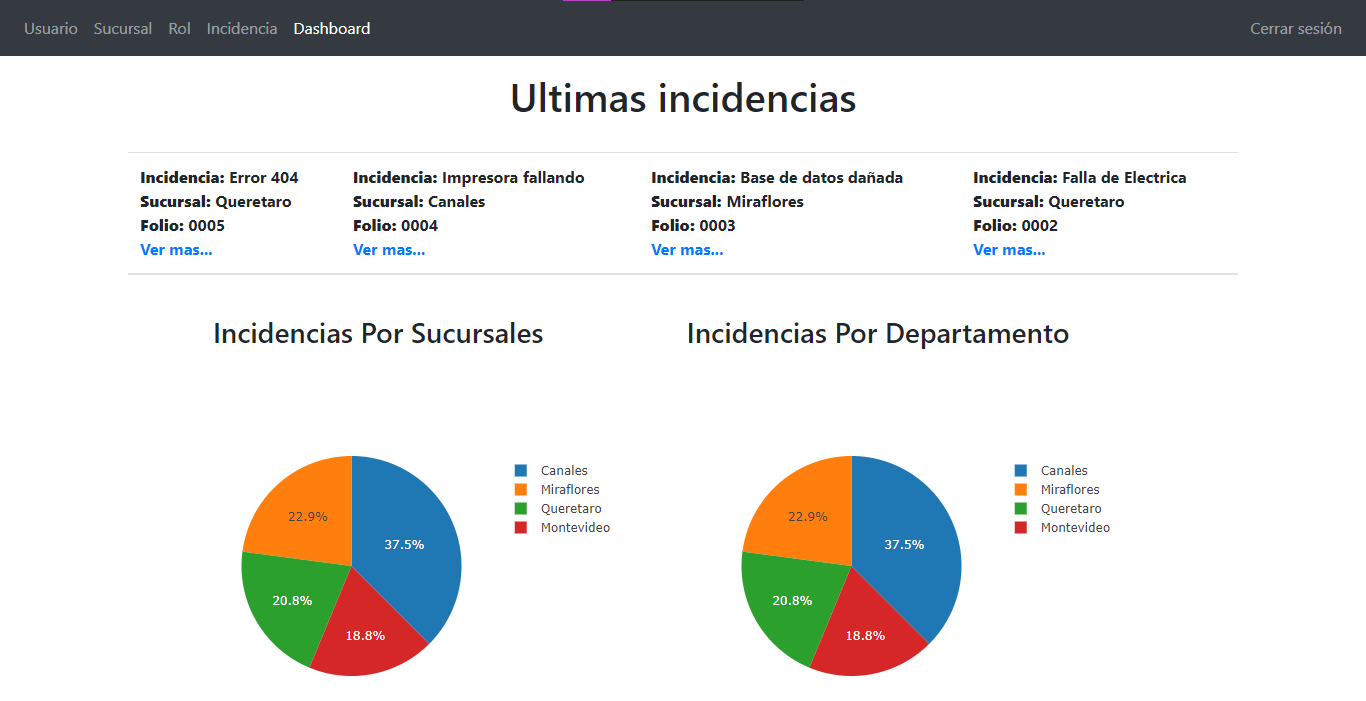The height and width of the screenshot is (701, 1366).
Task: Select the Dashboard tab in navbar
Action: click(332, 29)
